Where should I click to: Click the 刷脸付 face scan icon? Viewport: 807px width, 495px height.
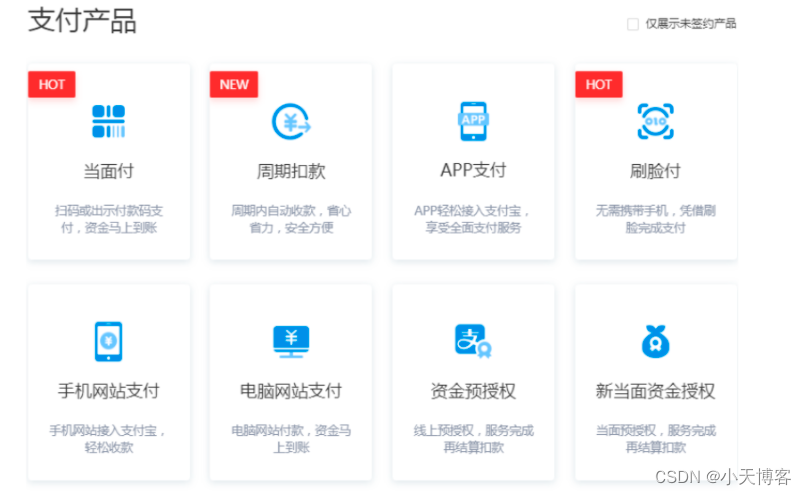pos(656,121)
